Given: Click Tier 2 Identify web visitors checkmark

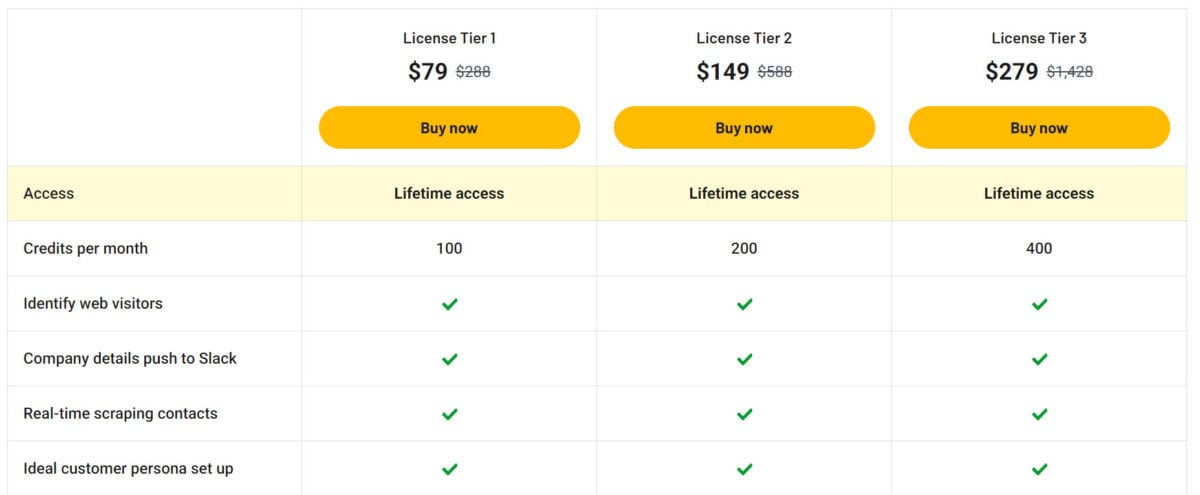Looking at the screenshot, I should [744, 304].
